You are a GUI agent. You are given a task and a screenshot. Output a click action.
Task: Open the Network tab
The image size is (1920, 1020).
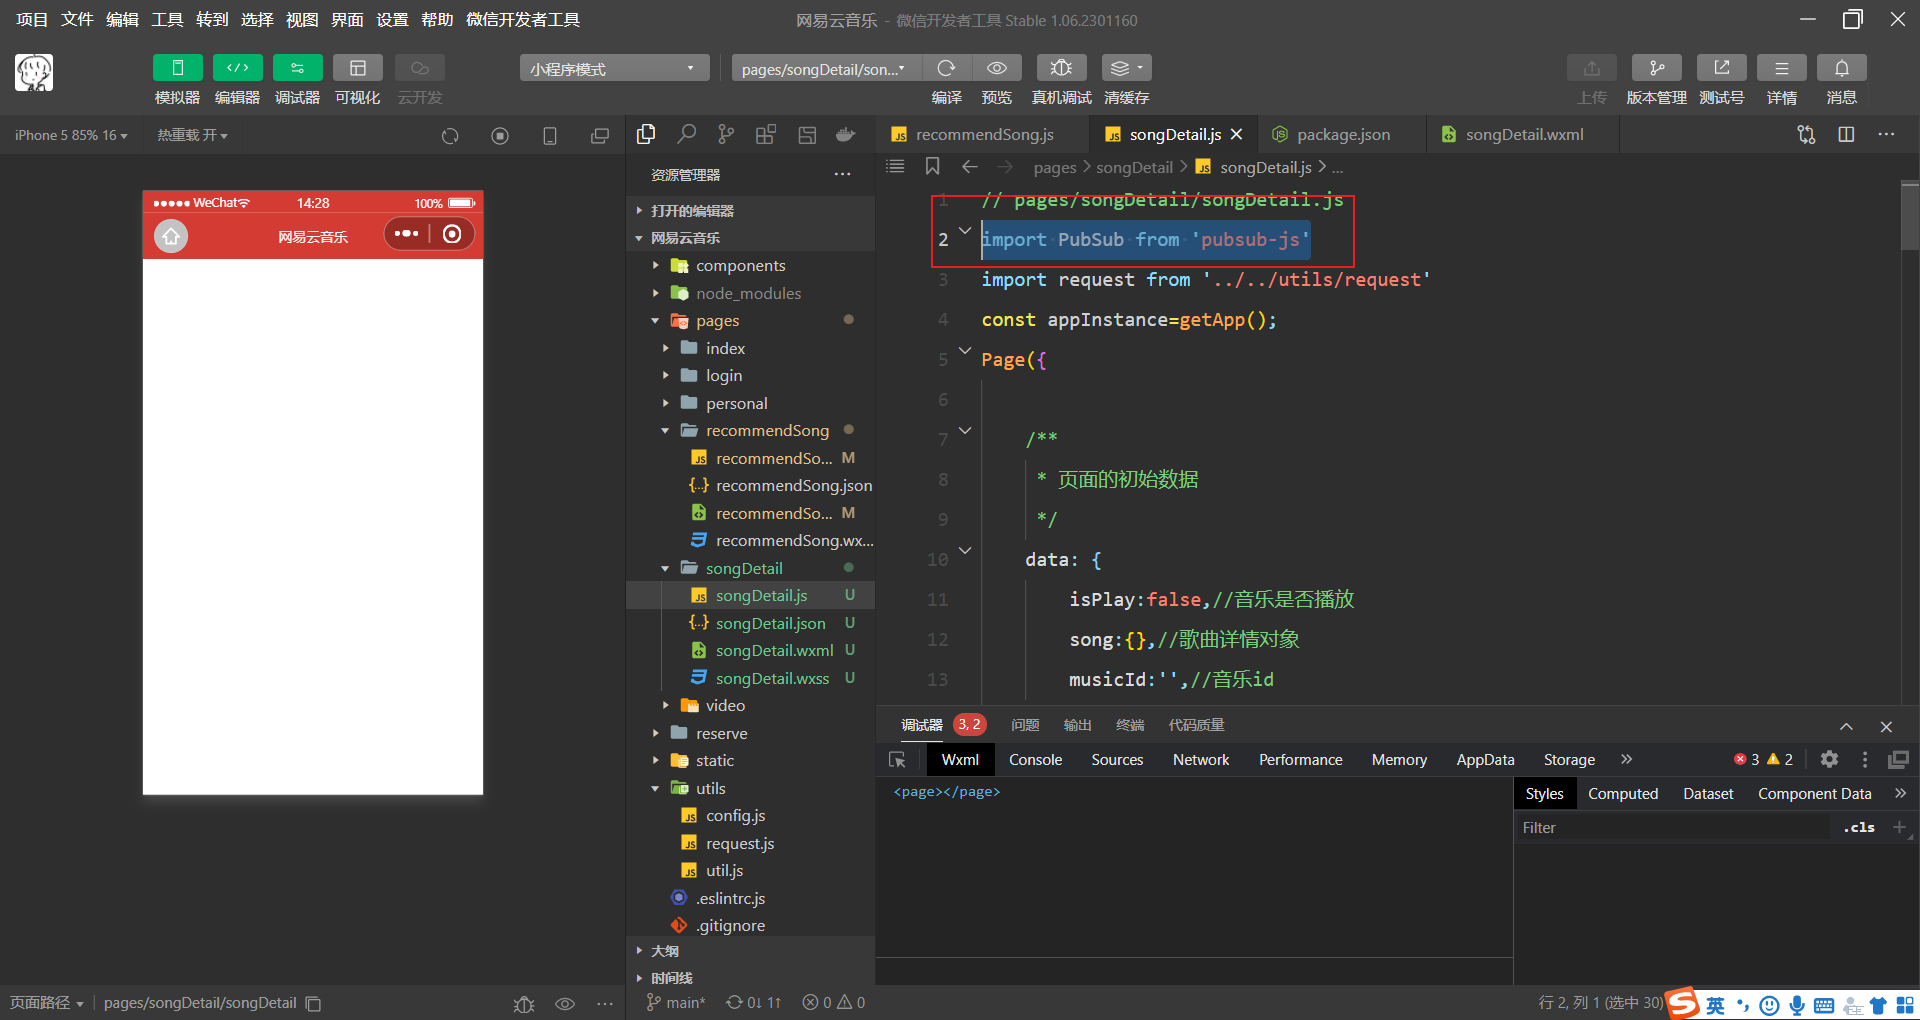pyautogui.click(x=1201, y=760)
